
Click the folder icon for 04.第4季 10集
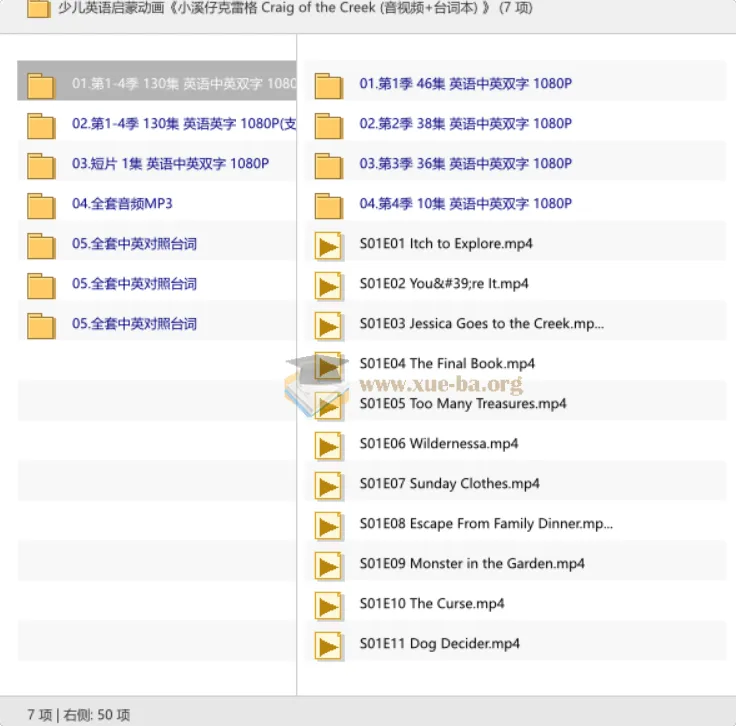[329, 206]
